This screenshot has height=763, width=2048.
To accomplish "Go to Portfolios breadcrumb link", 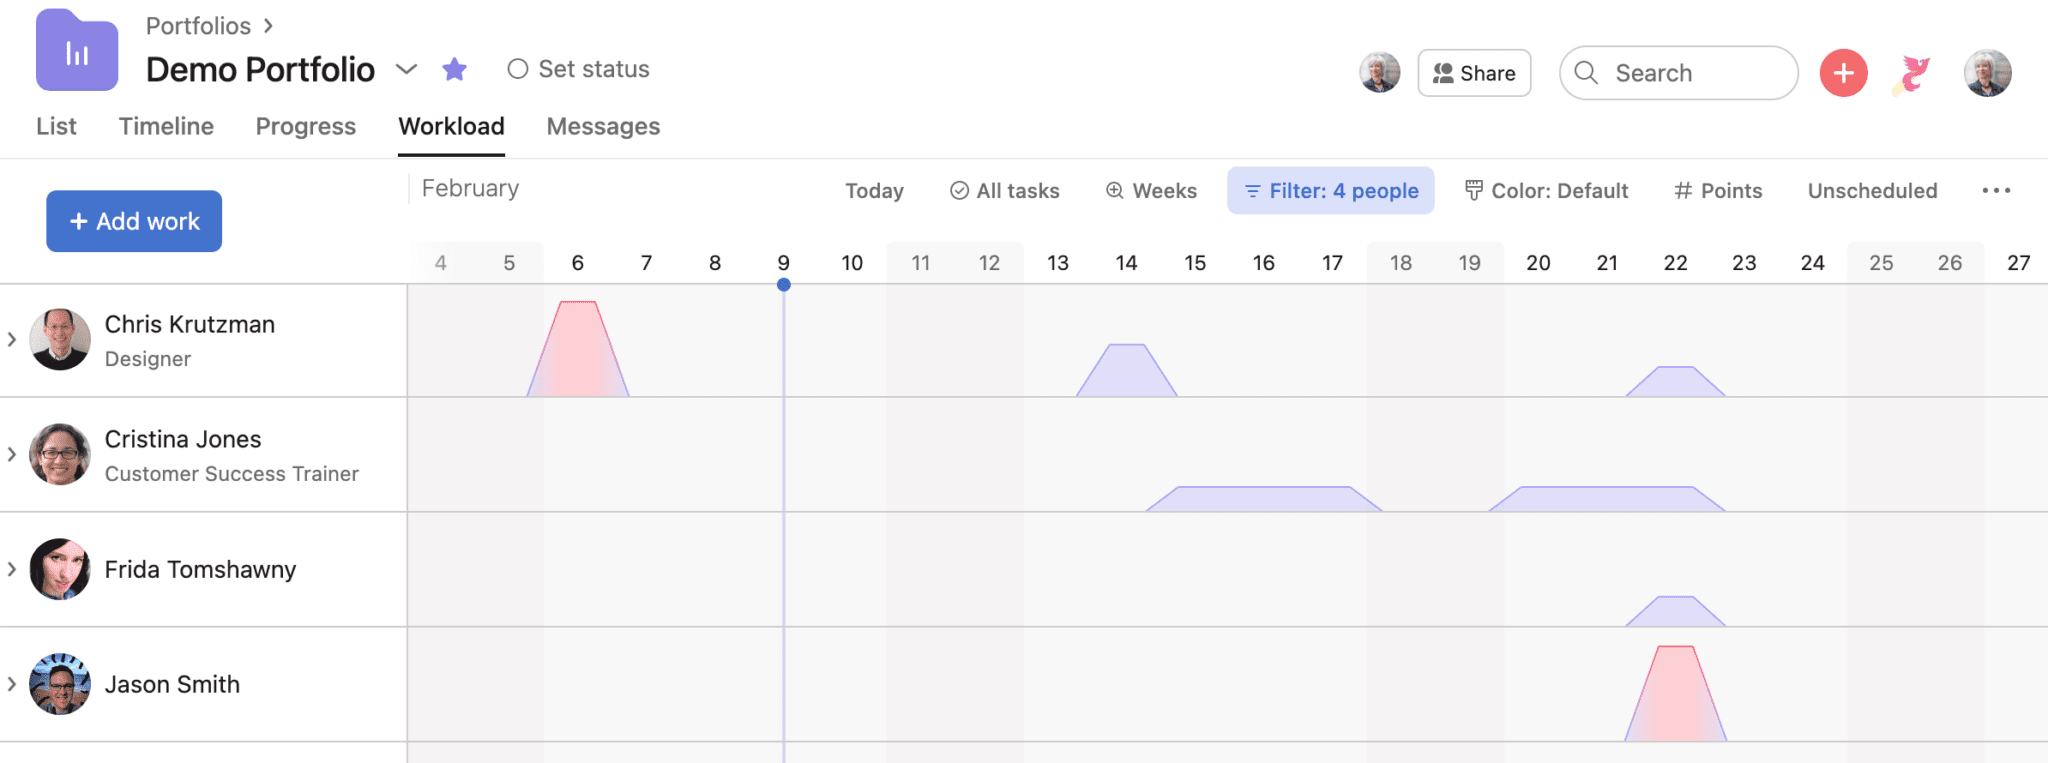I will [198, 26].
